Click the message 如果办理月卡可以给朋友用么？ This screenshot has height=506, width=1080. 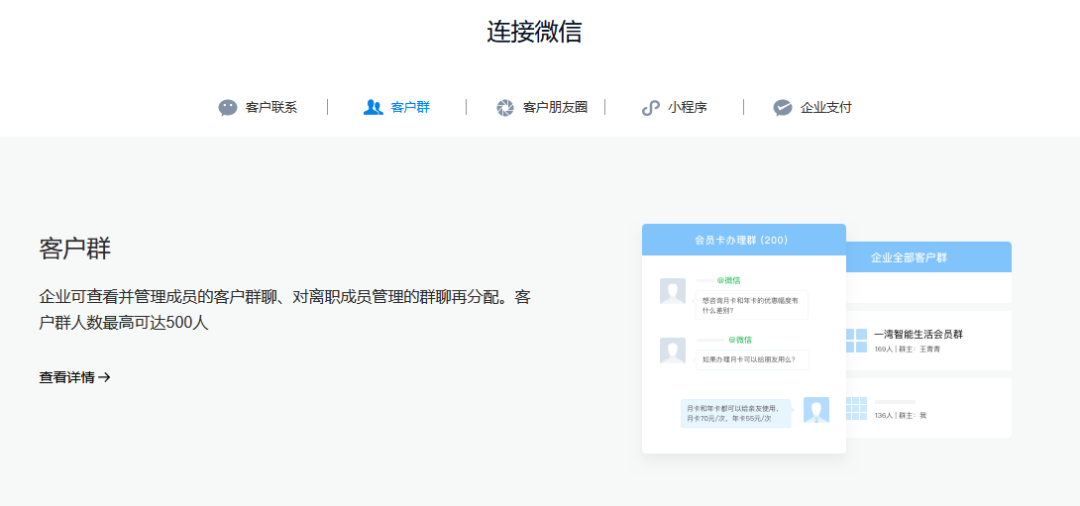[x=751, y=359]
